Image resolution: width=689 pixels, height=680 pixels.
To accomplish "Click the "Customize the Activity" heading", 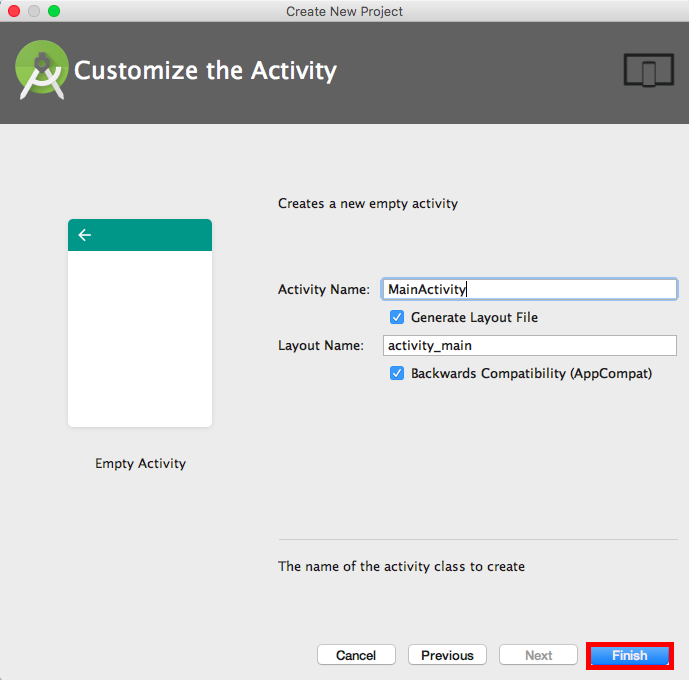I will tap(205, 71).
